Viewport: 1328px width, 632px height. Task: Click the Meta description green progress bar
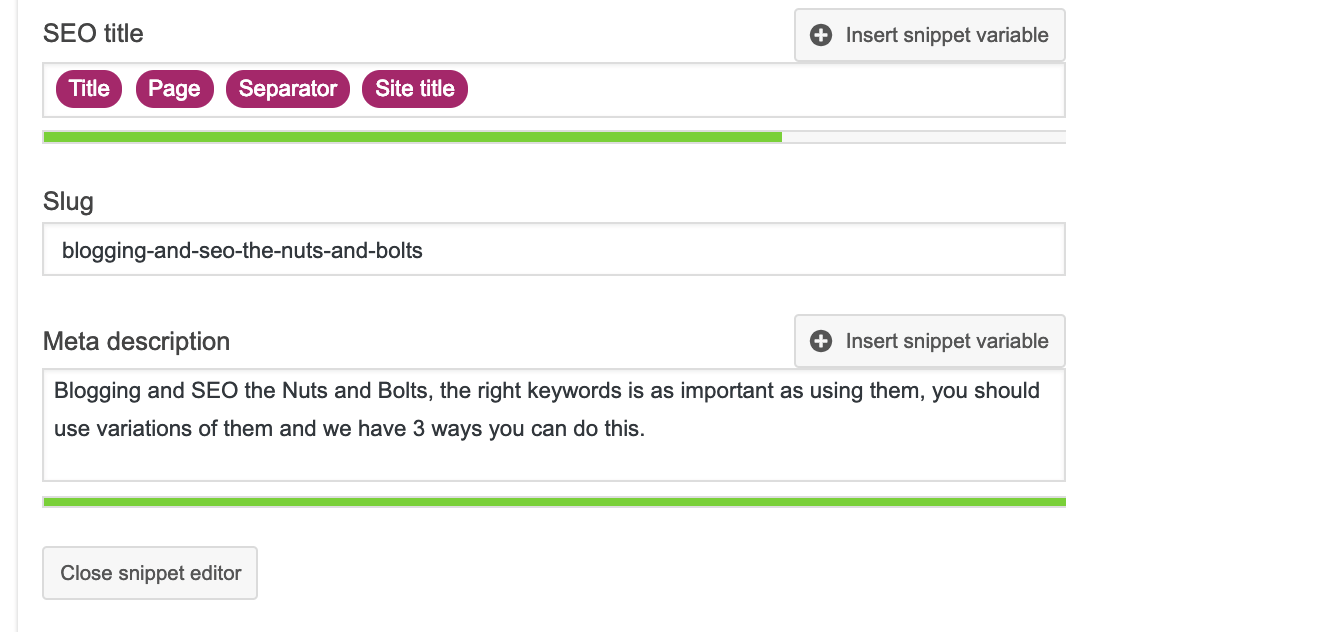coord(554,502)
